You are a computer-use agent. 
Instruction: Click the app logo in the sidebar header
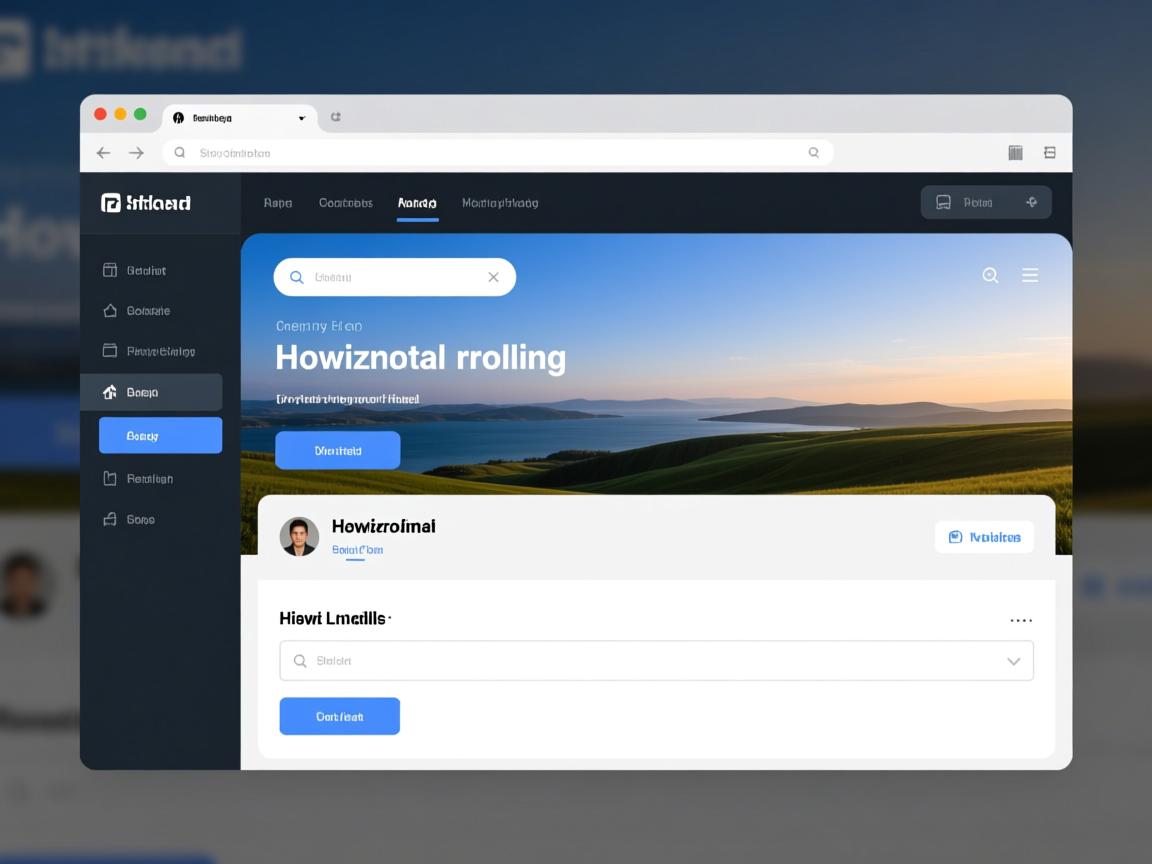[x=111, y=203]
